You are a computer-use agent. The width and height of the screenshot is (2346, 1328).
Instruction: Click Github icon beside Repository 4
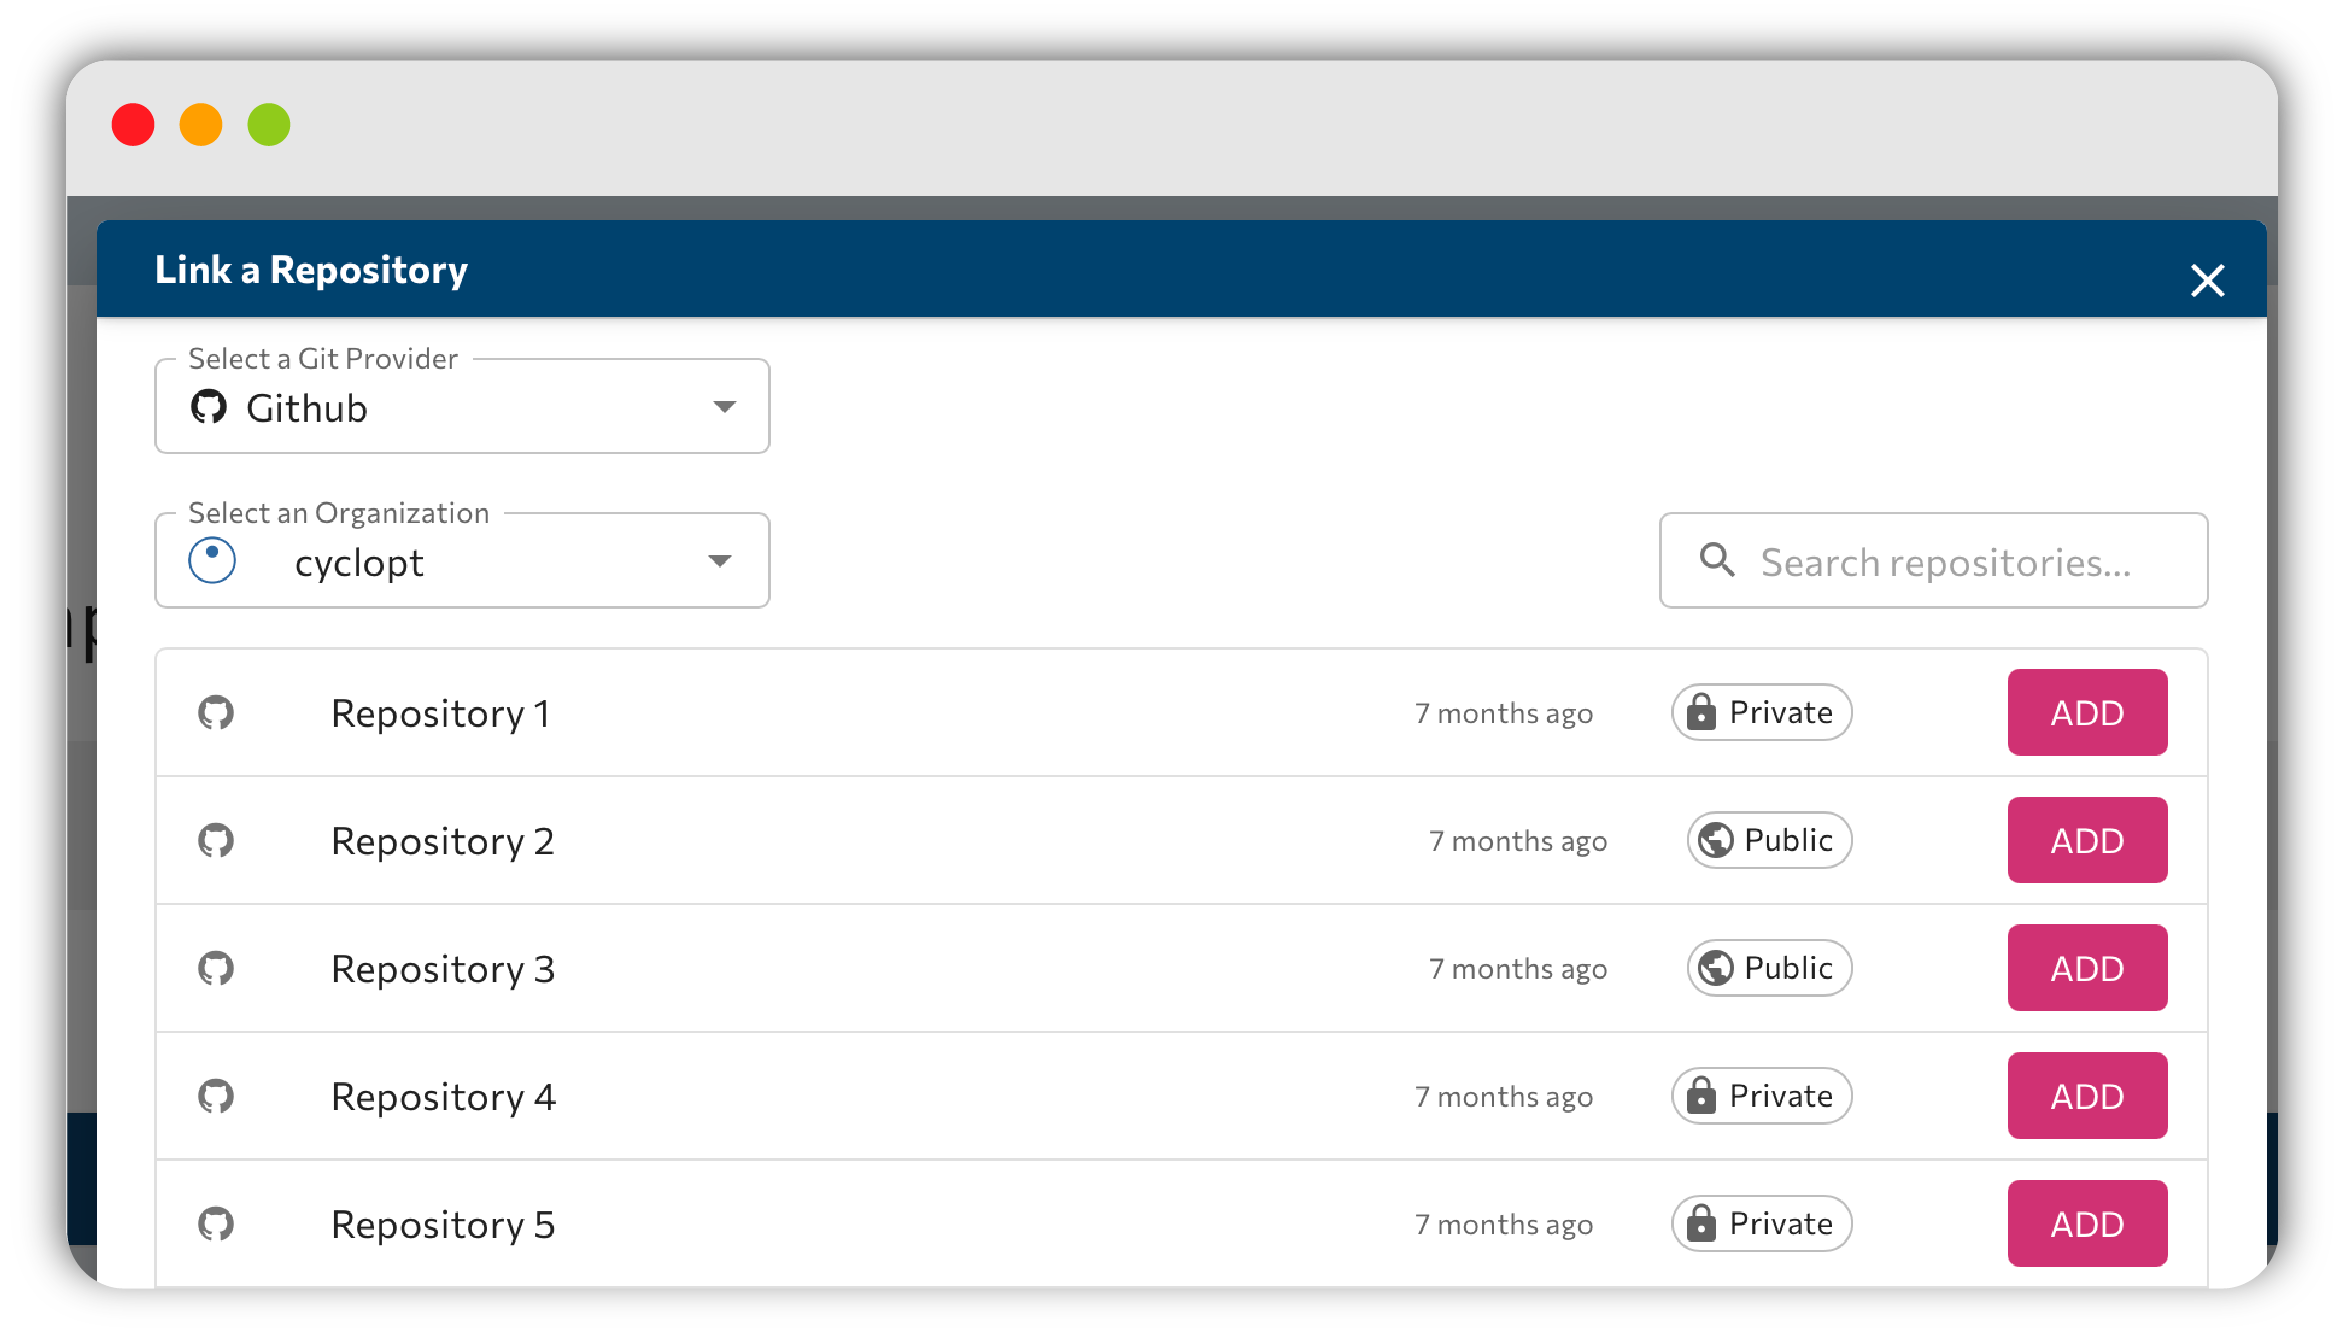[216, 1097]
